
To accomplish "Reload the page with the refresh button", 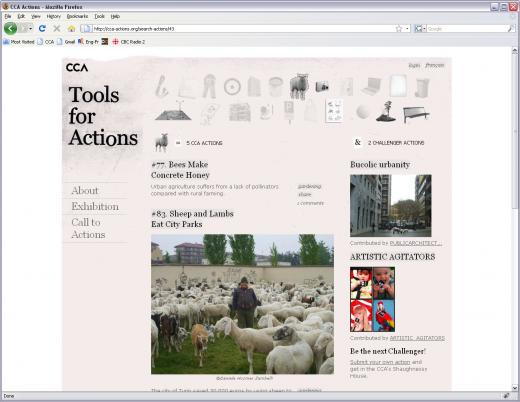I will point(42,29).
